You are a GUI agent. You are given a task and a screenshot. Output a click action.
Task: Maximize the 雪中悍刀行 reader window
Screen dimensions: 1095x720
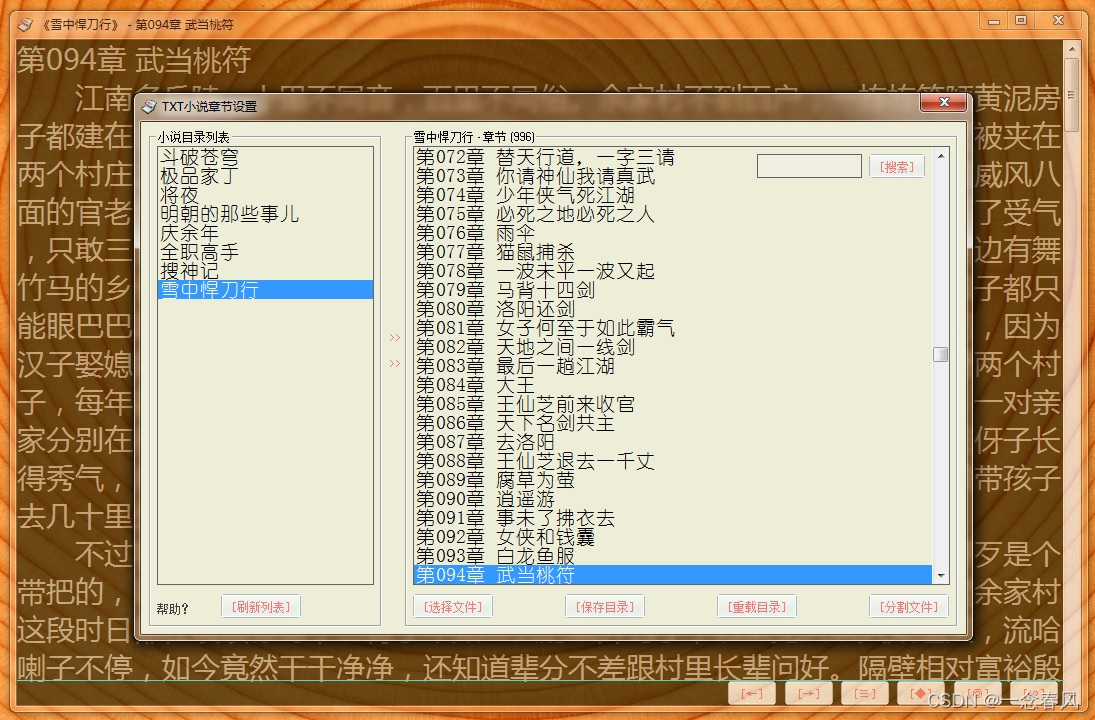[x=1020, y=21]
